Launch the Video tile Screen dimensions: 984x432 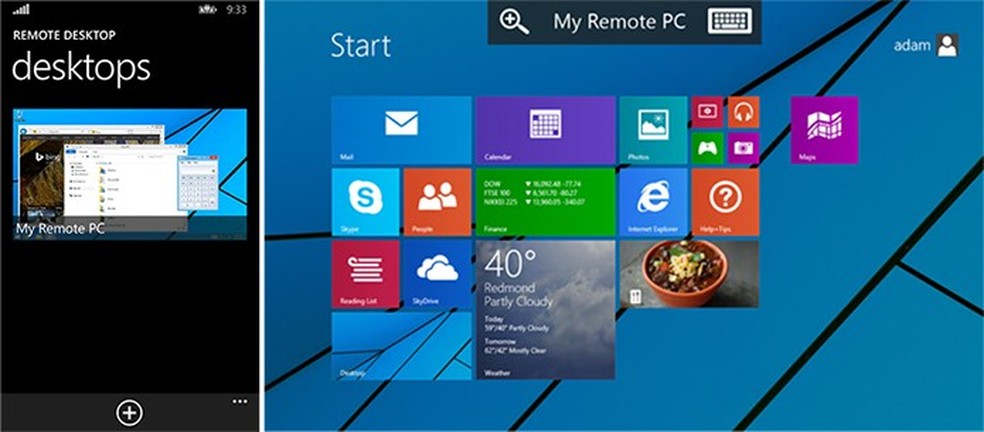coord(707,112)
